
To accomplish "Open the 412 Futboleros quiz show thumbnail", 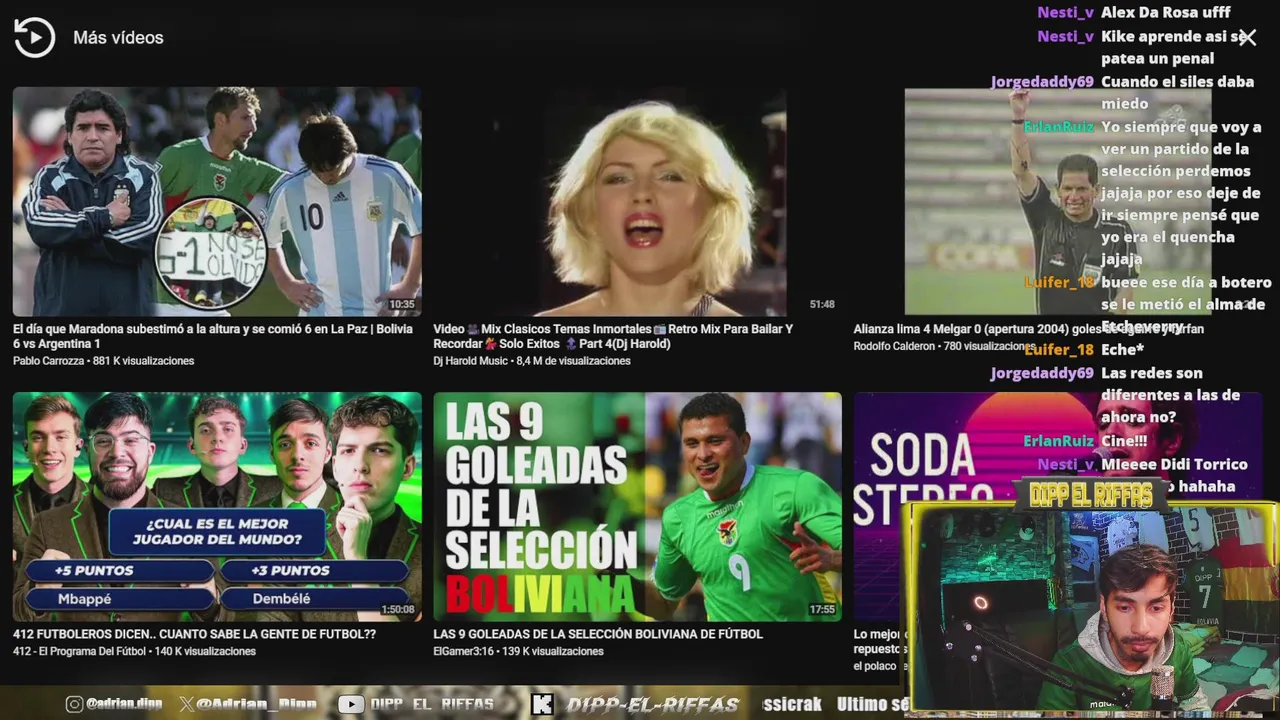I will click(x=217, y=506).
